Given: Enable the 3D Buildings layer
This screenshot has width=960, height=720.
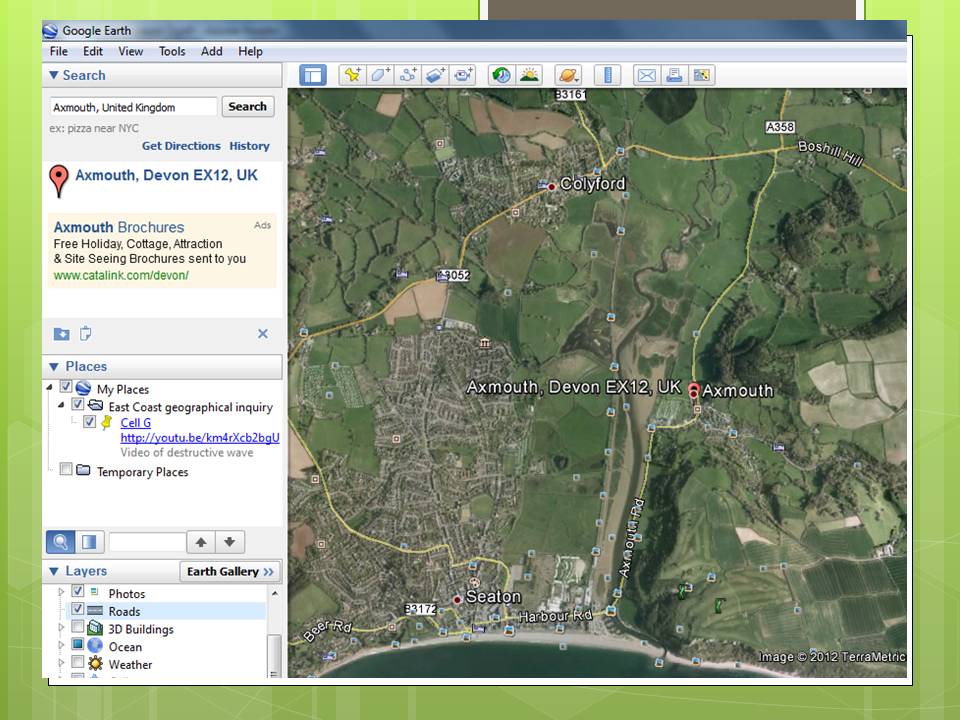Looking at the screenshot, I should pyautogui.click(x=77, y=629).
